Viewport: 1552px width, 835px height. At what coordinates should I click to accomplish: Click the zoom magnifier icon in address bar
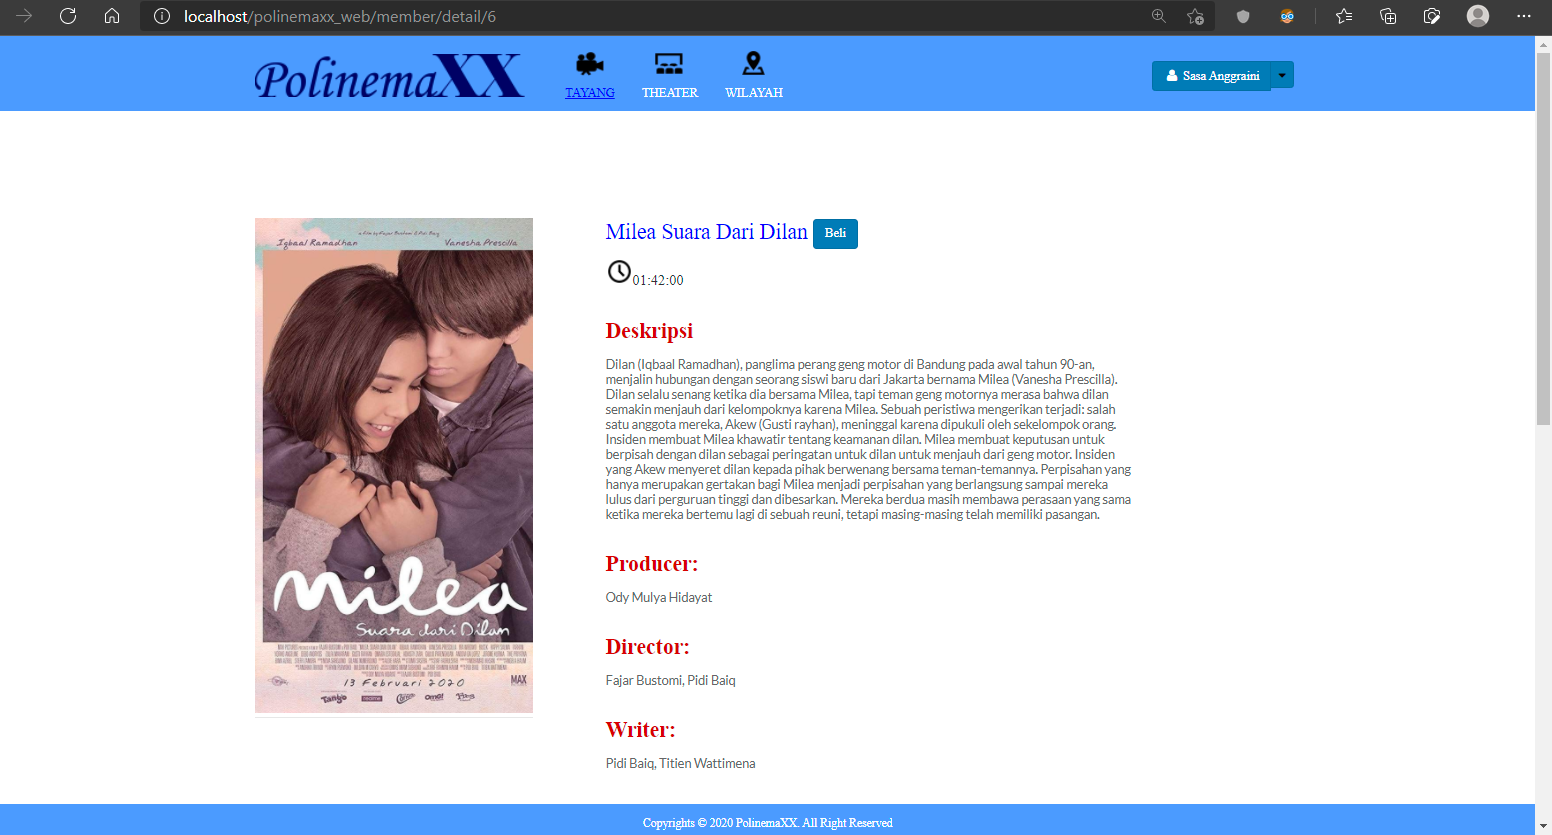[x=1159, y=16]
